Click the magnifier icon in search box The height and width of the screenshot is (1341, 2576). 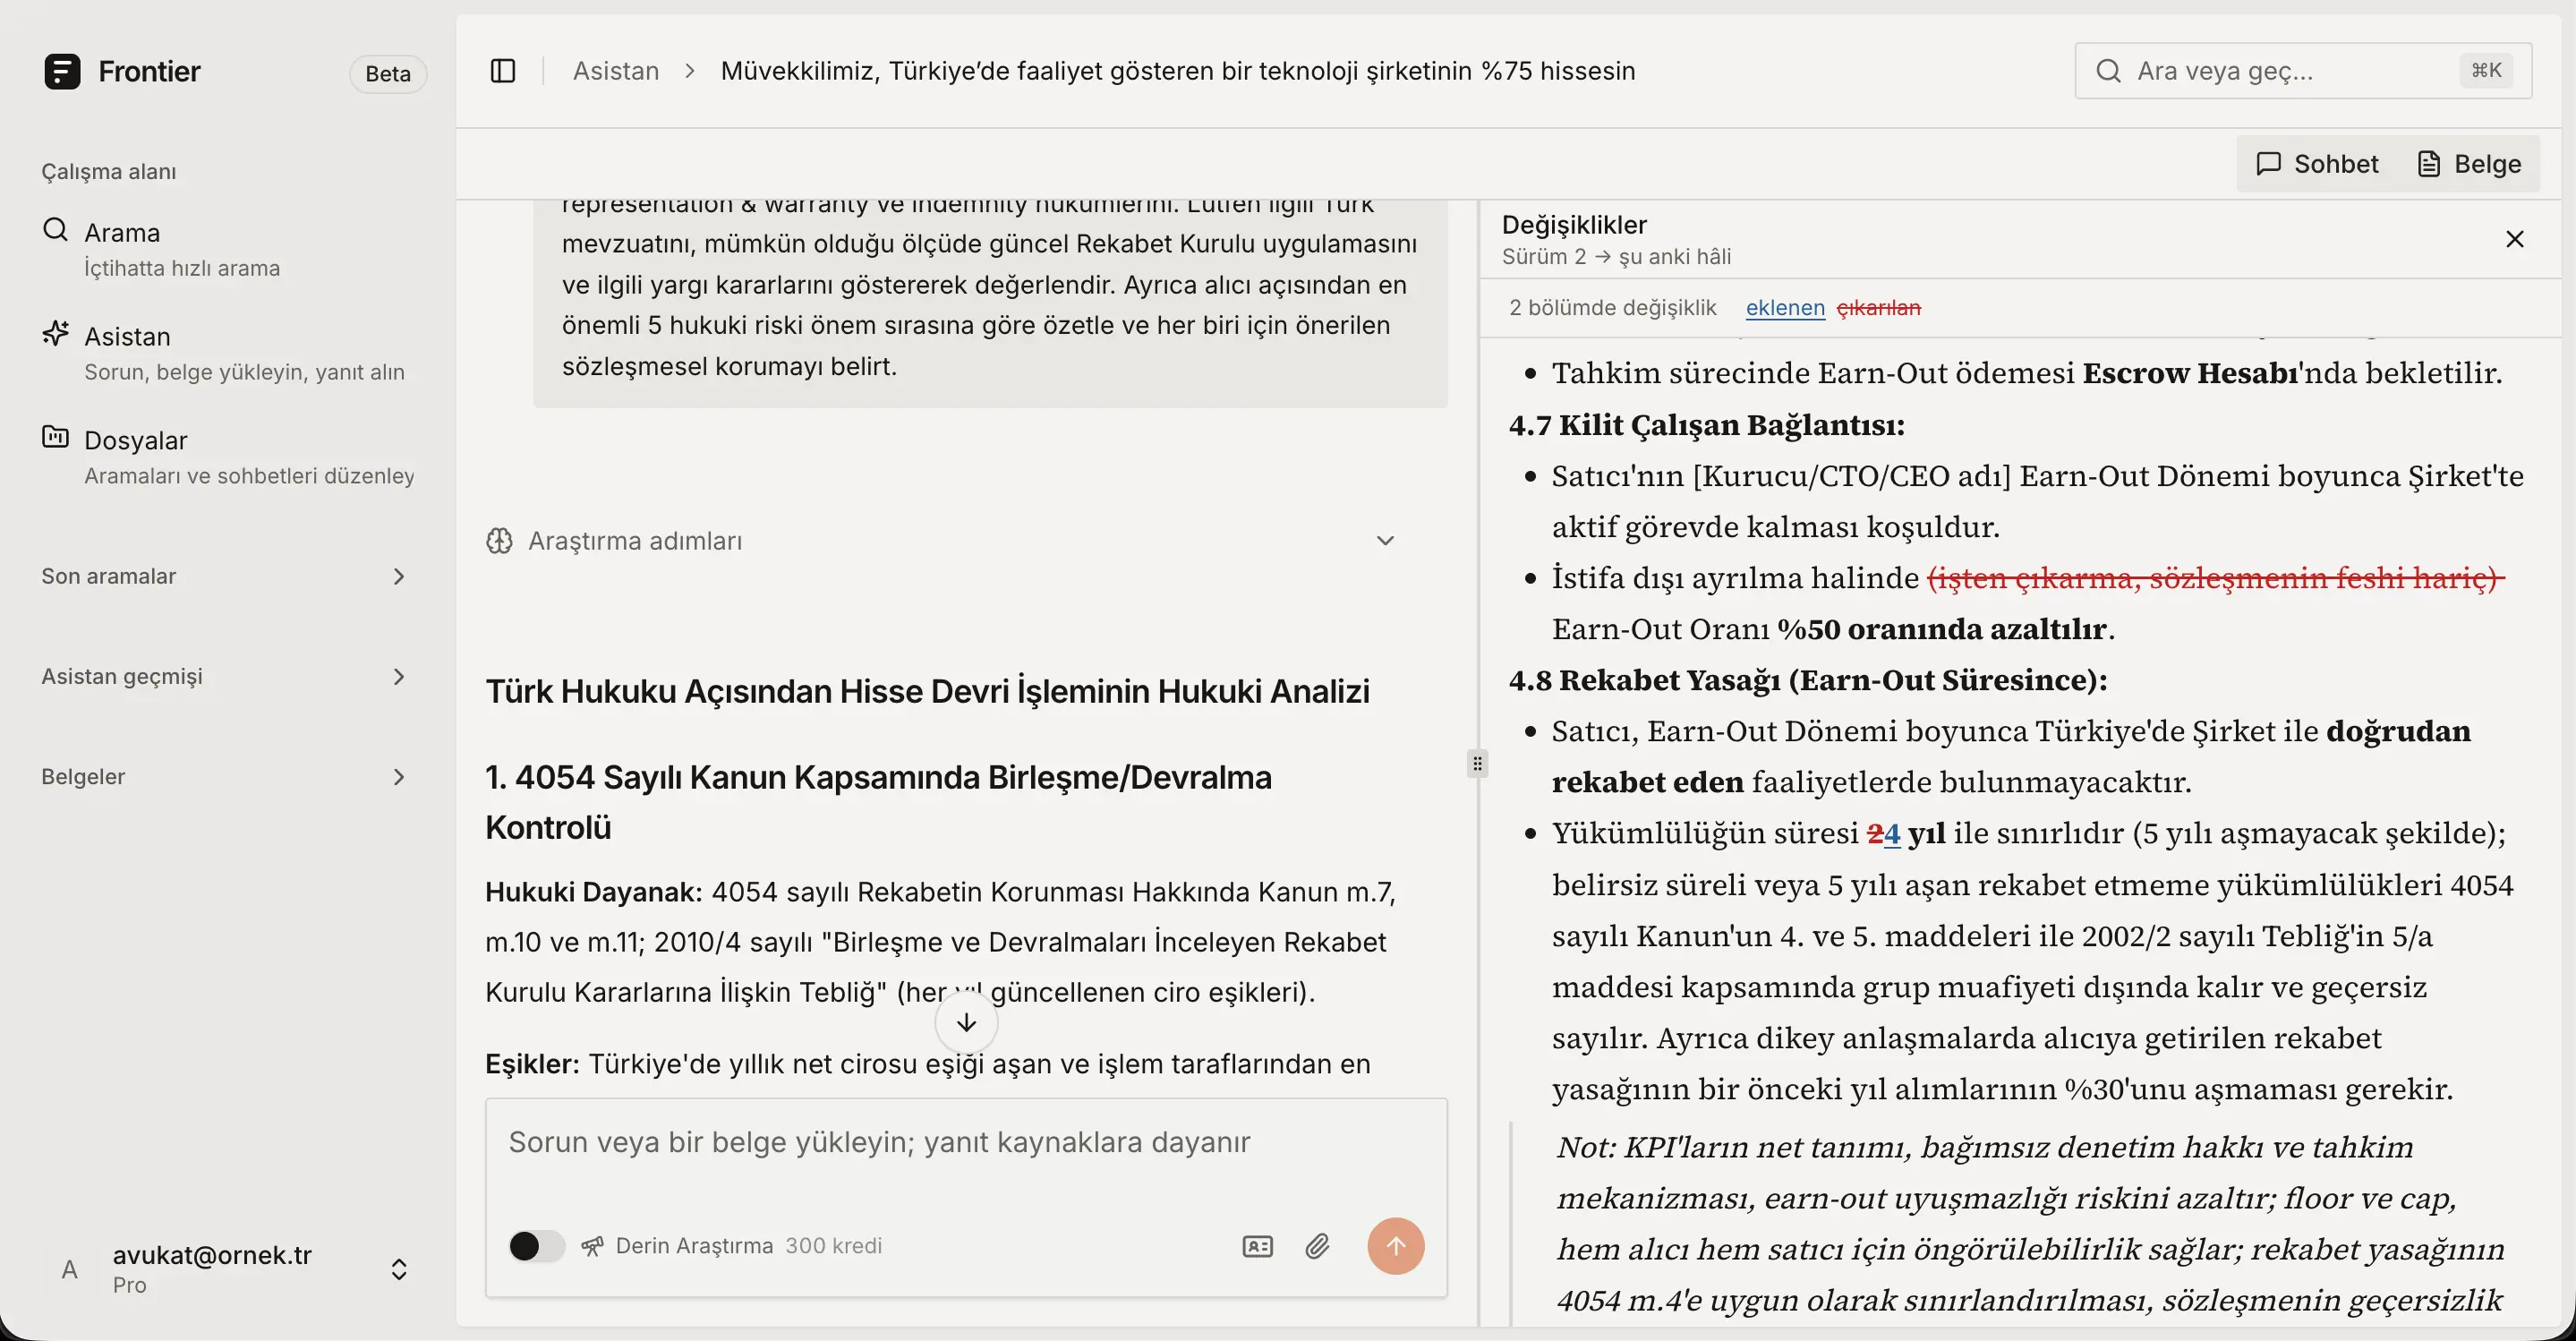(2108, 71)
